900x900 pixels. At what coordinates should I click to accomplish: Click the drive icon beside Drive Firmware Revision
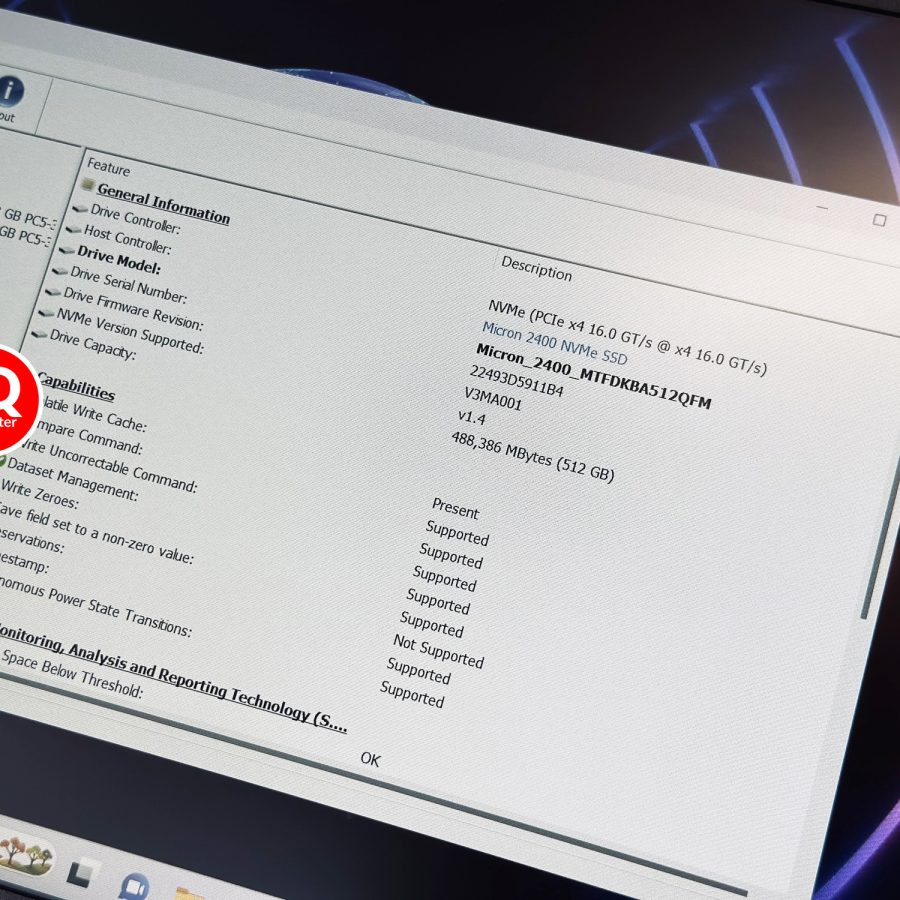[x=53, y=292]
